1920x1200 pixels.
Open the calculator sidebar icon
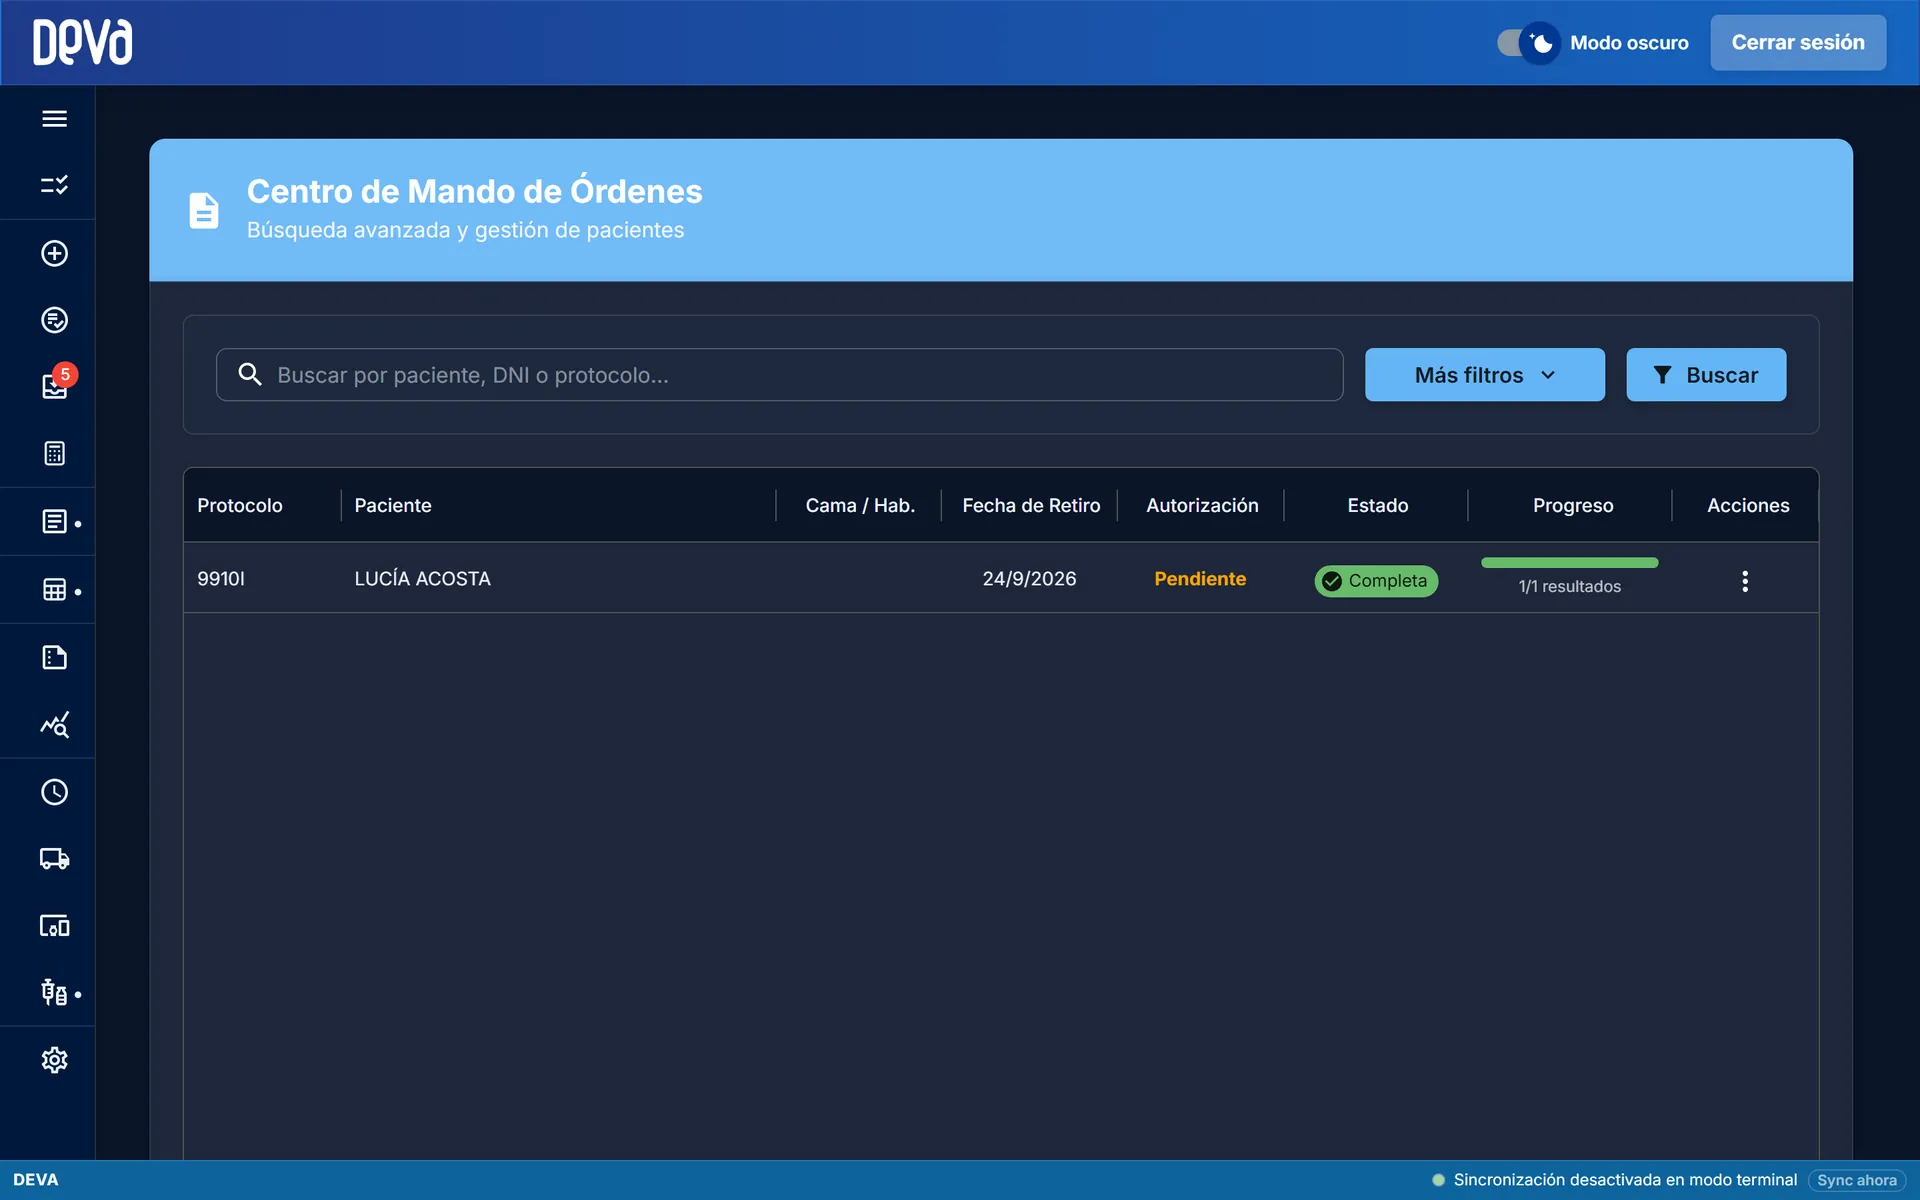tap(54, 454)
